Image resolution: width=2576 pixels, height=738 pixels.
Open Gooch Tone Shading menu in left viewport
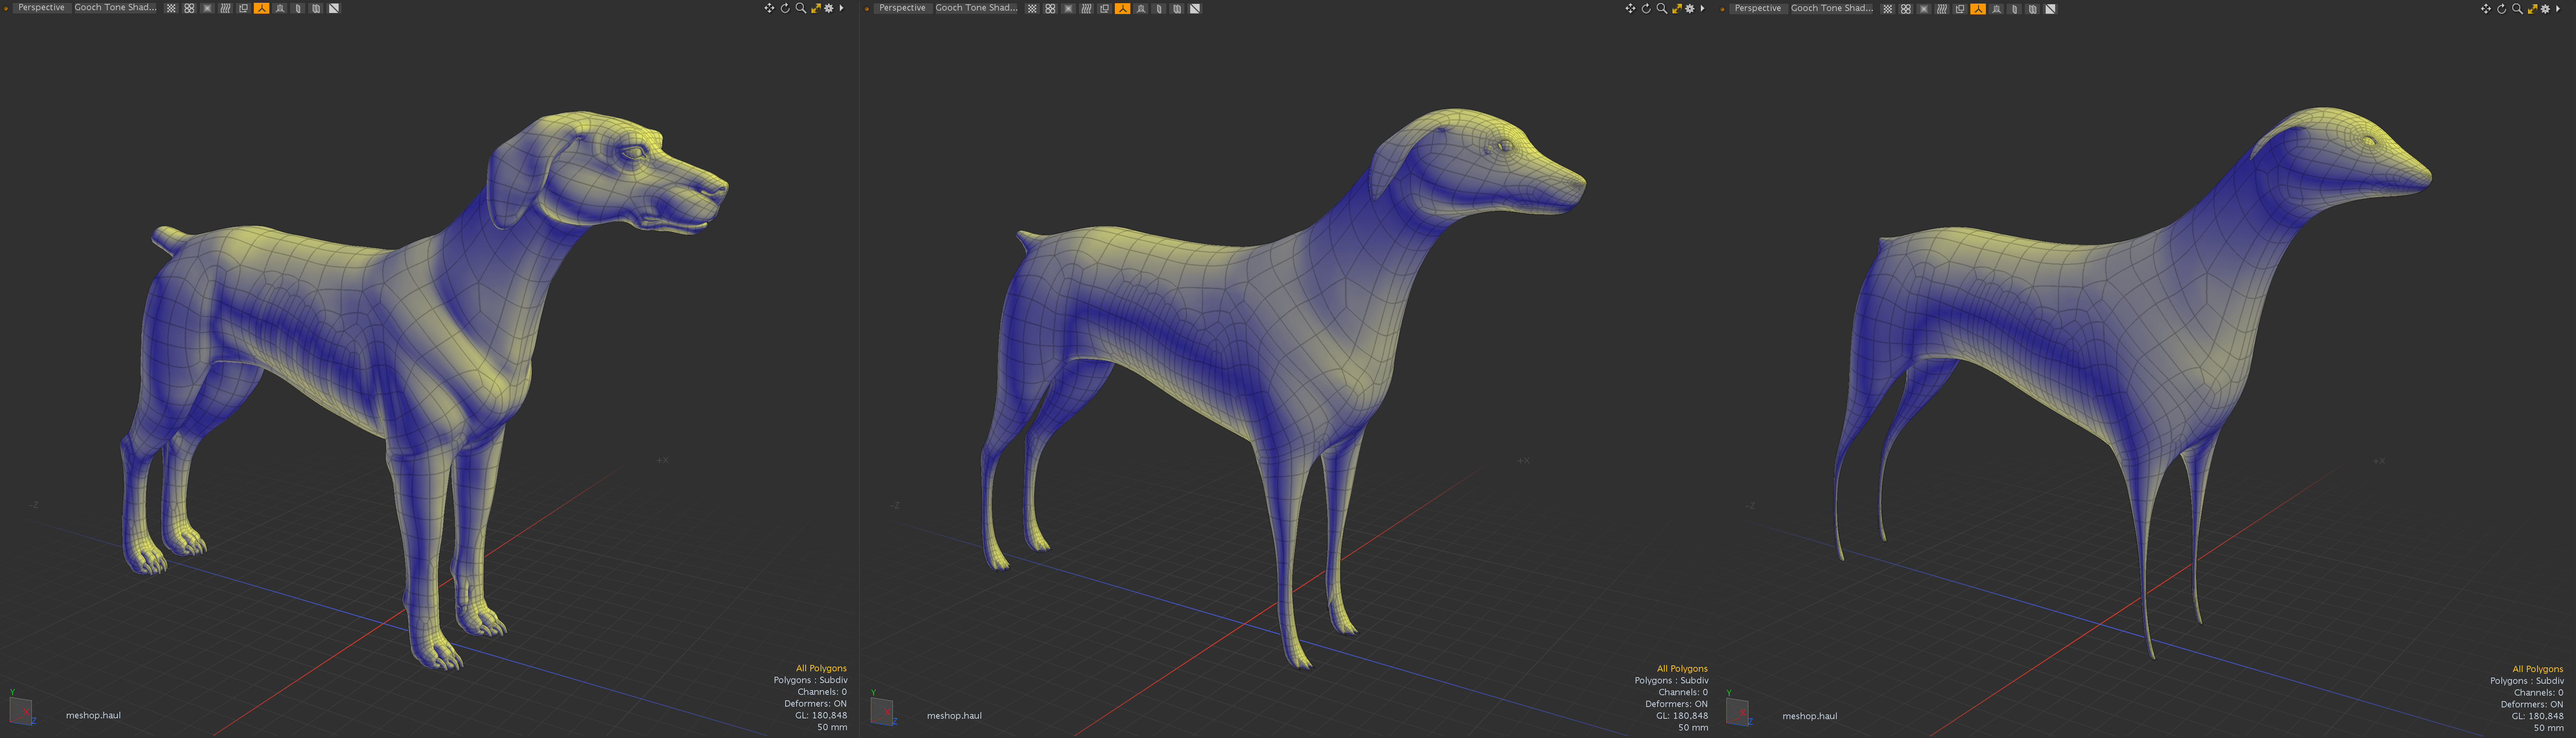(115, 8)
